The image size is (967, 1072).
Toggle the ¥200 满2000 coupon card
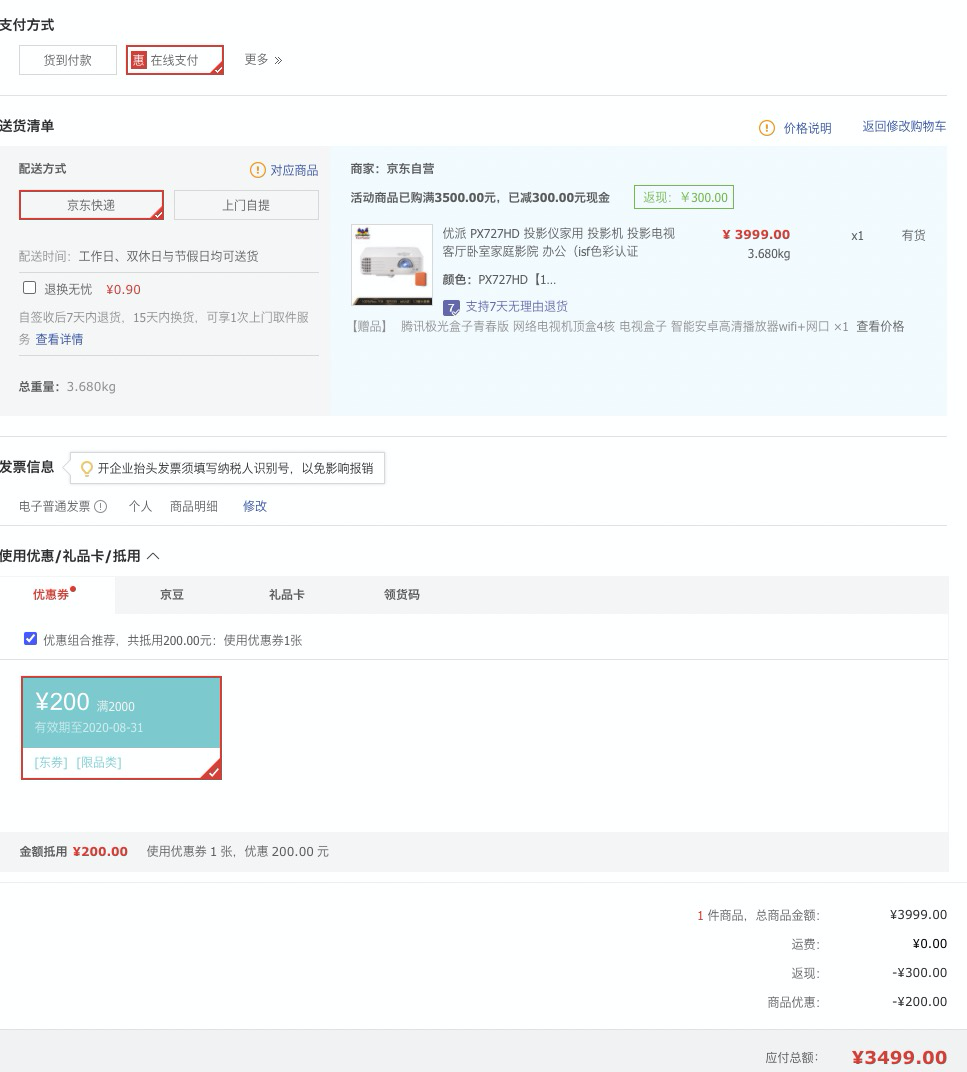coord(122,728)
